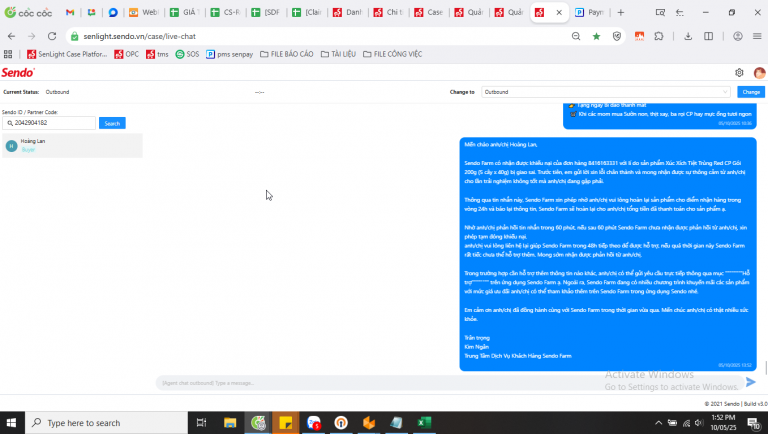The height and width of the screenshot is (434, 768).
Task: Open the browser main menu
Action: 757,36
